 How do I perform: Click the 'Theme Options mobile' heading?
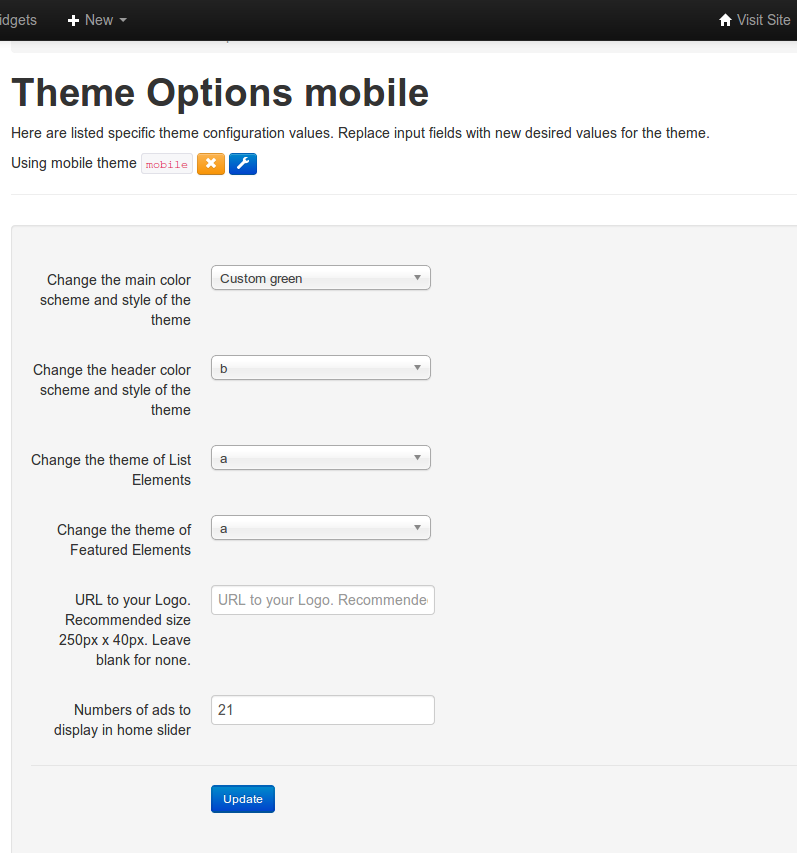[220, 93]
